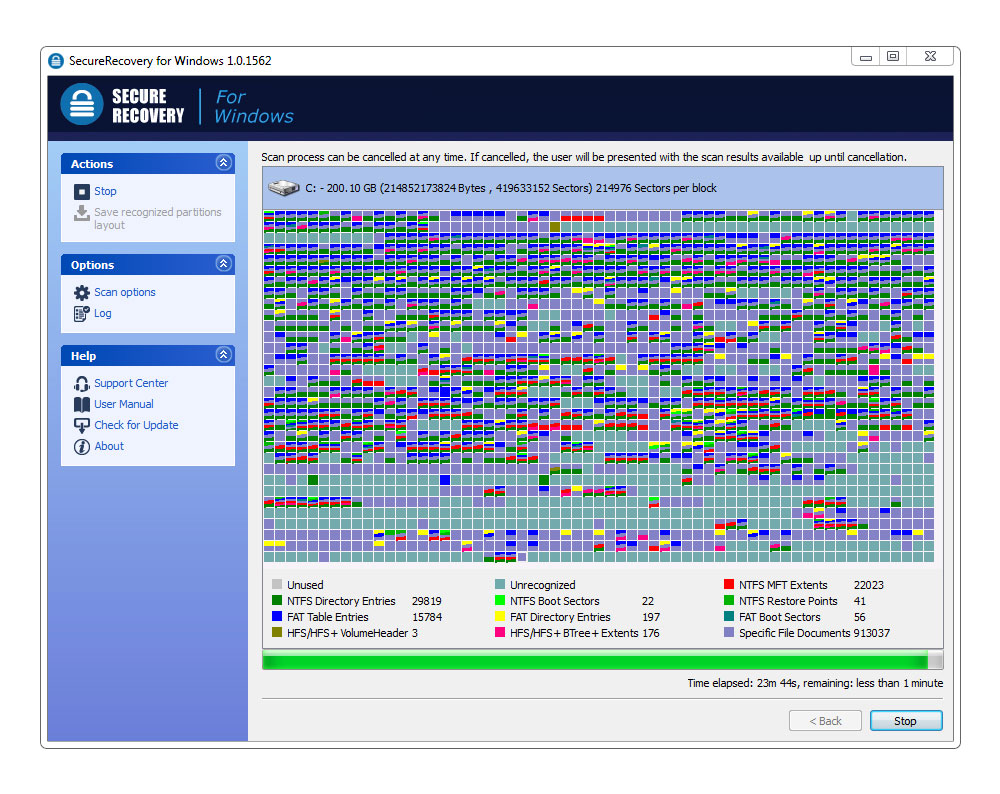
Task: Click the Check for Update icon
Action: point(82,425)
